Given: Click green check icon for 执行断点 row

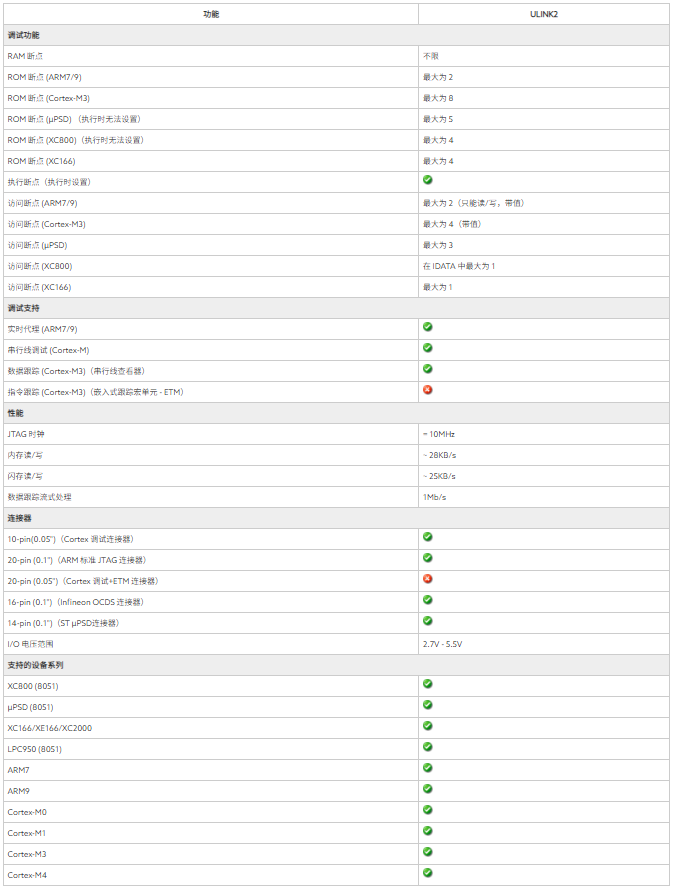Looking at the screenshot, I should pyautogui.click(x=428, y=180).
